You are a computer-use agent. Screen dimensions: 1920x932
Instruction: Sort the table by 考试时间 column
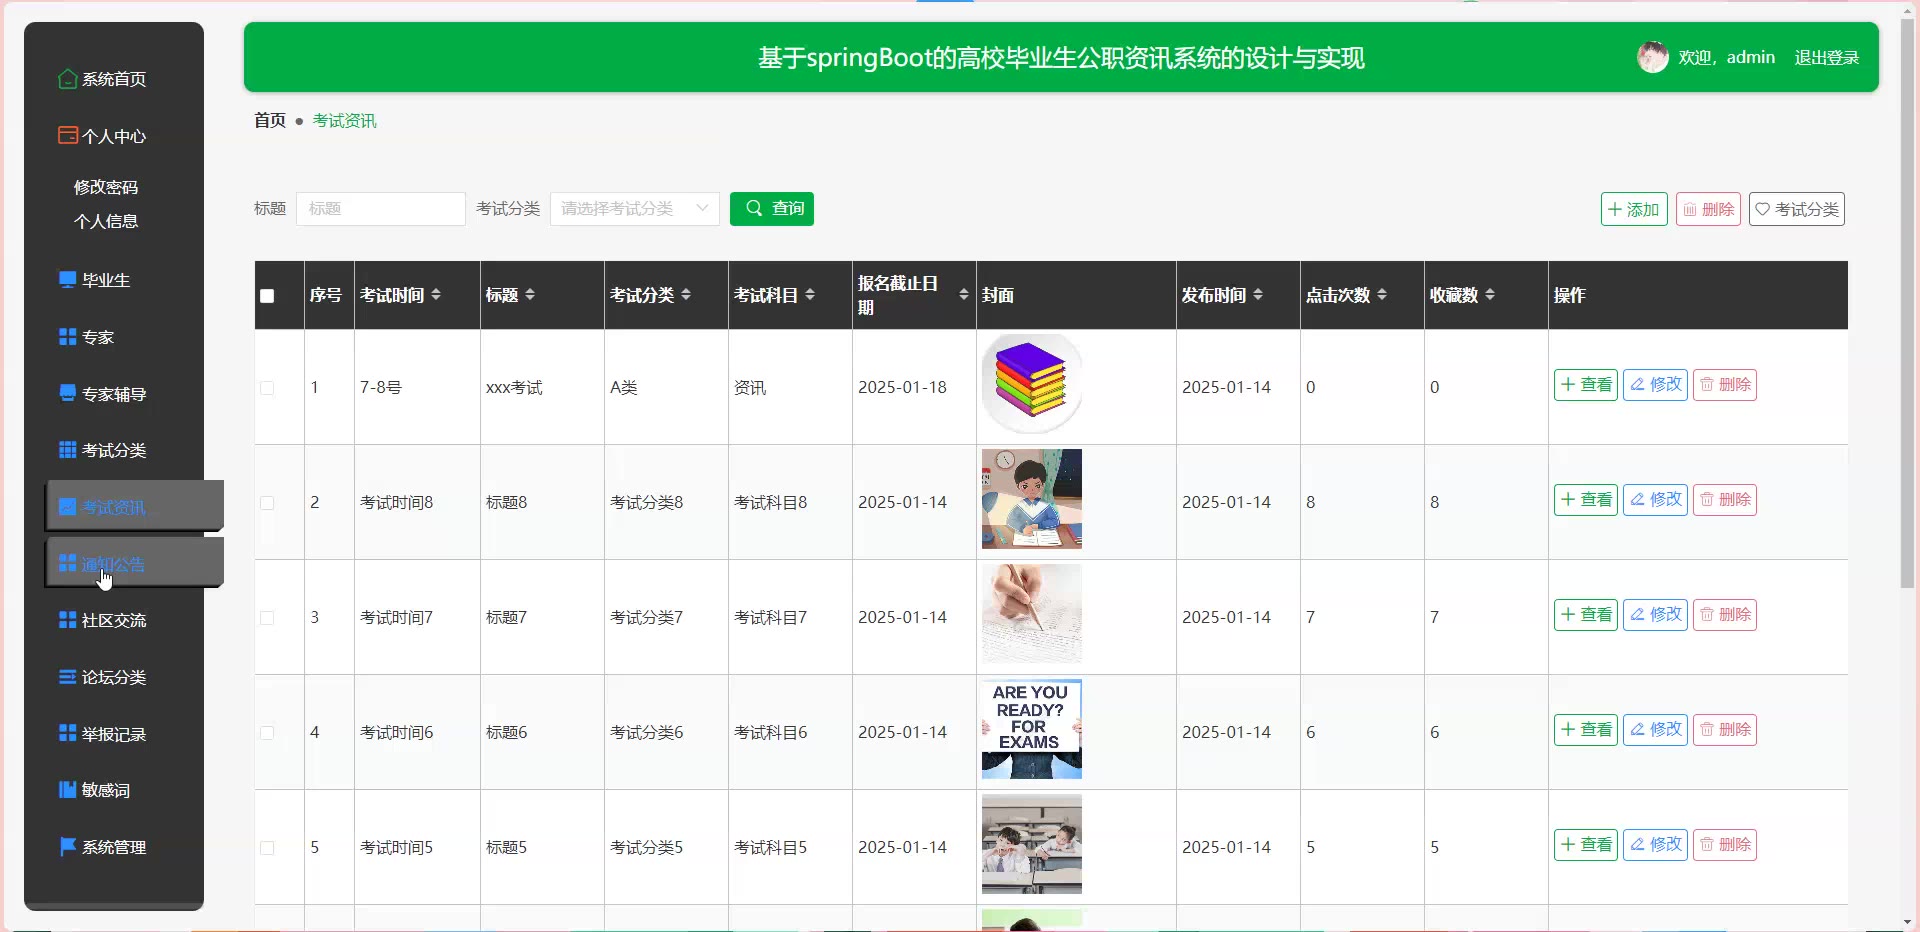436,295
